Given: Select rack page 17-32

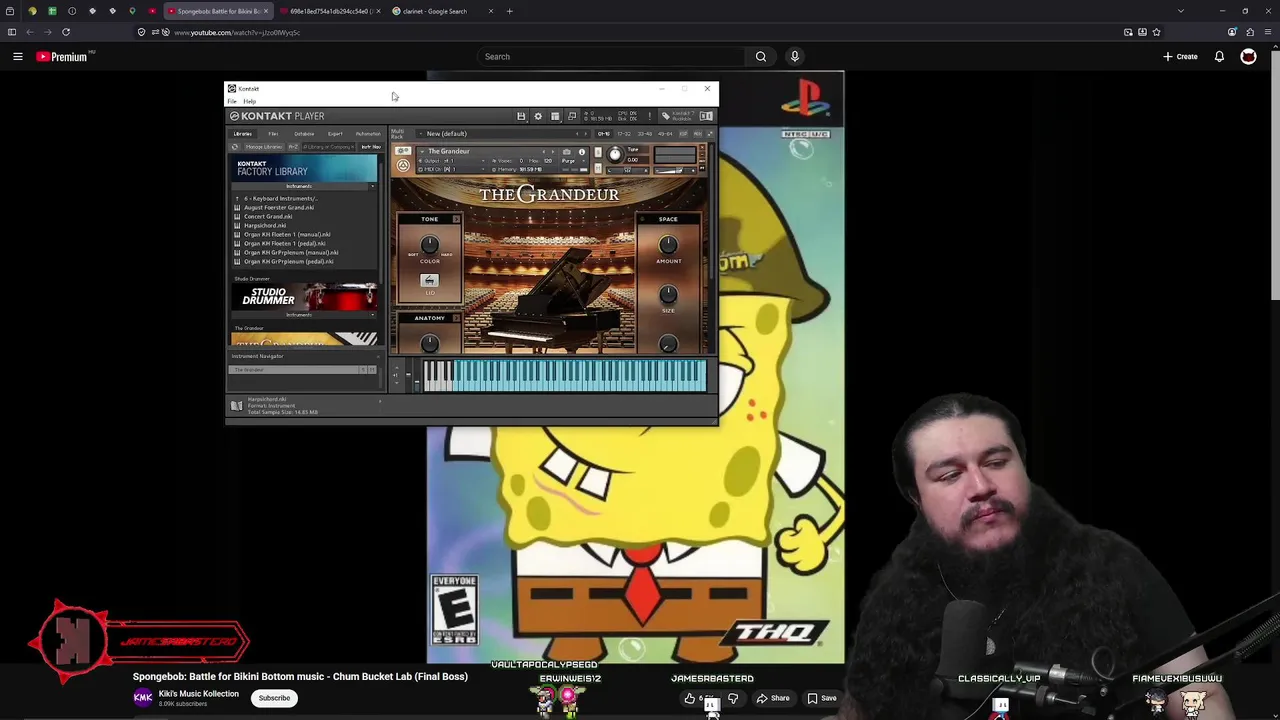Looking at the screenshot, I should click(x=624, y=134).
